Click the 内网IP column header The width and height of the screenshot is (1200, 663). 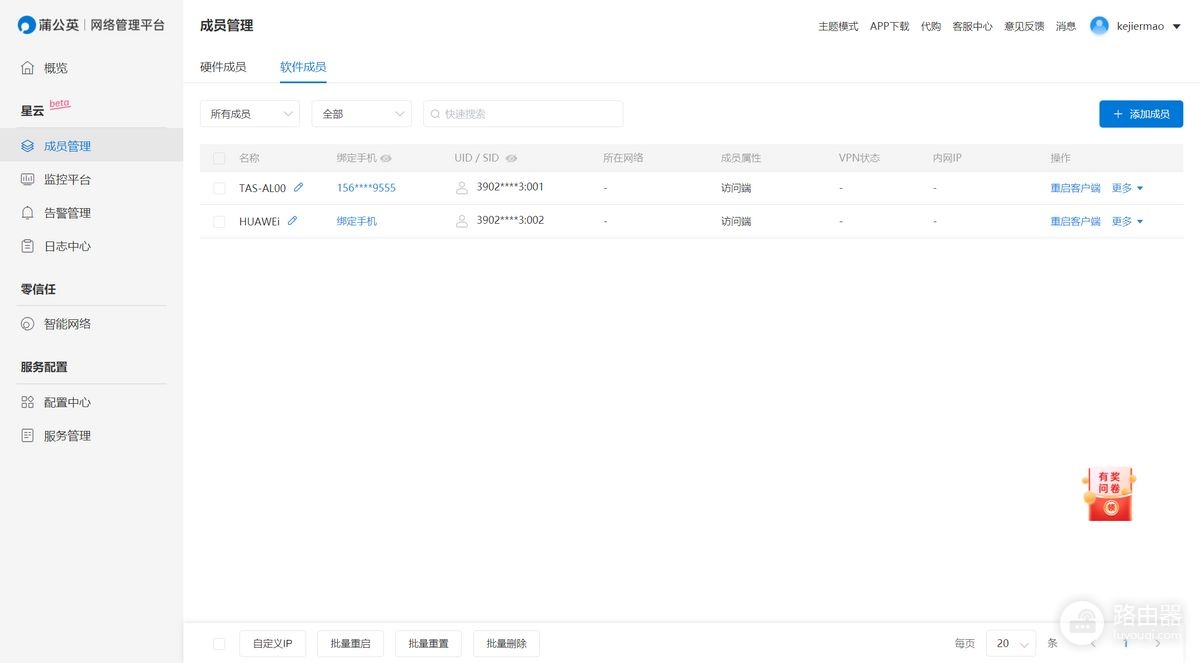(x=947, y=158)
